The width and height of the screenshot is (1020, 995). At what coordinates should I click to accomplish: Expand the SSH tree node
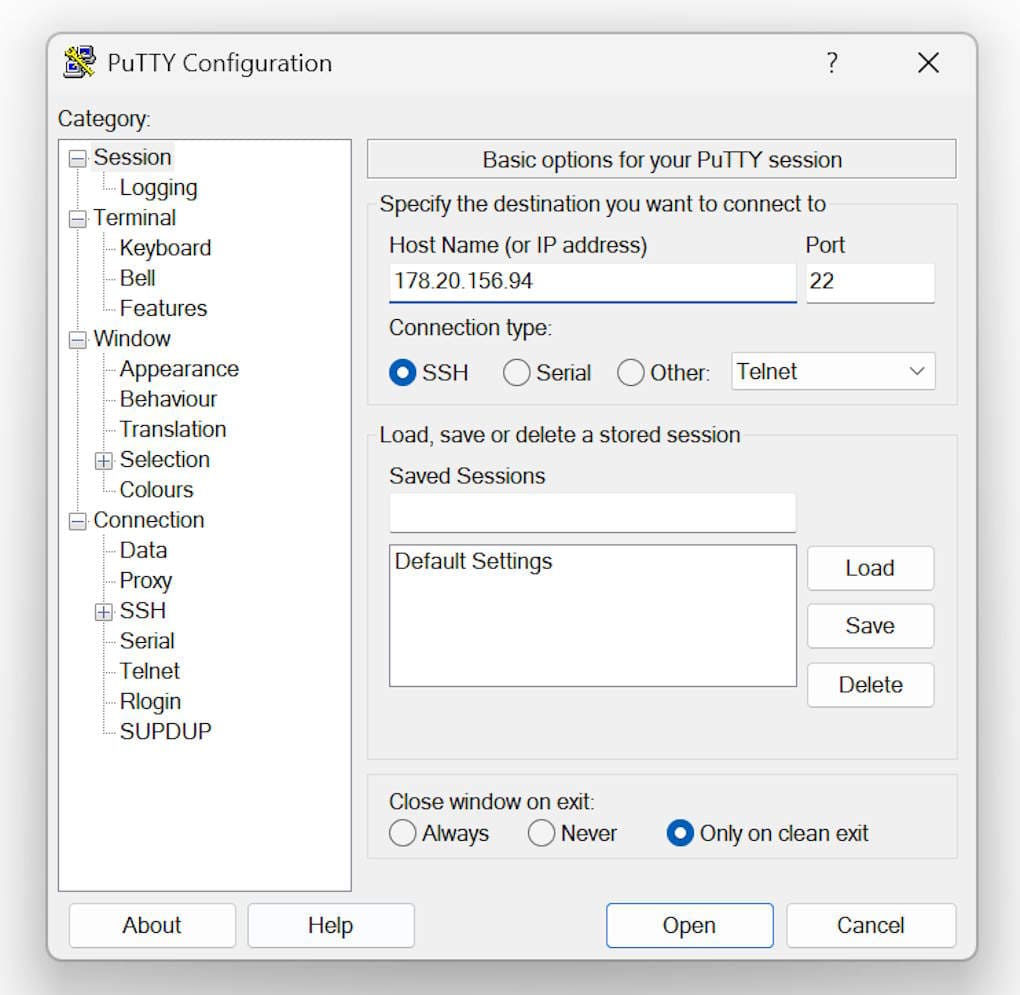coord(103,611)
